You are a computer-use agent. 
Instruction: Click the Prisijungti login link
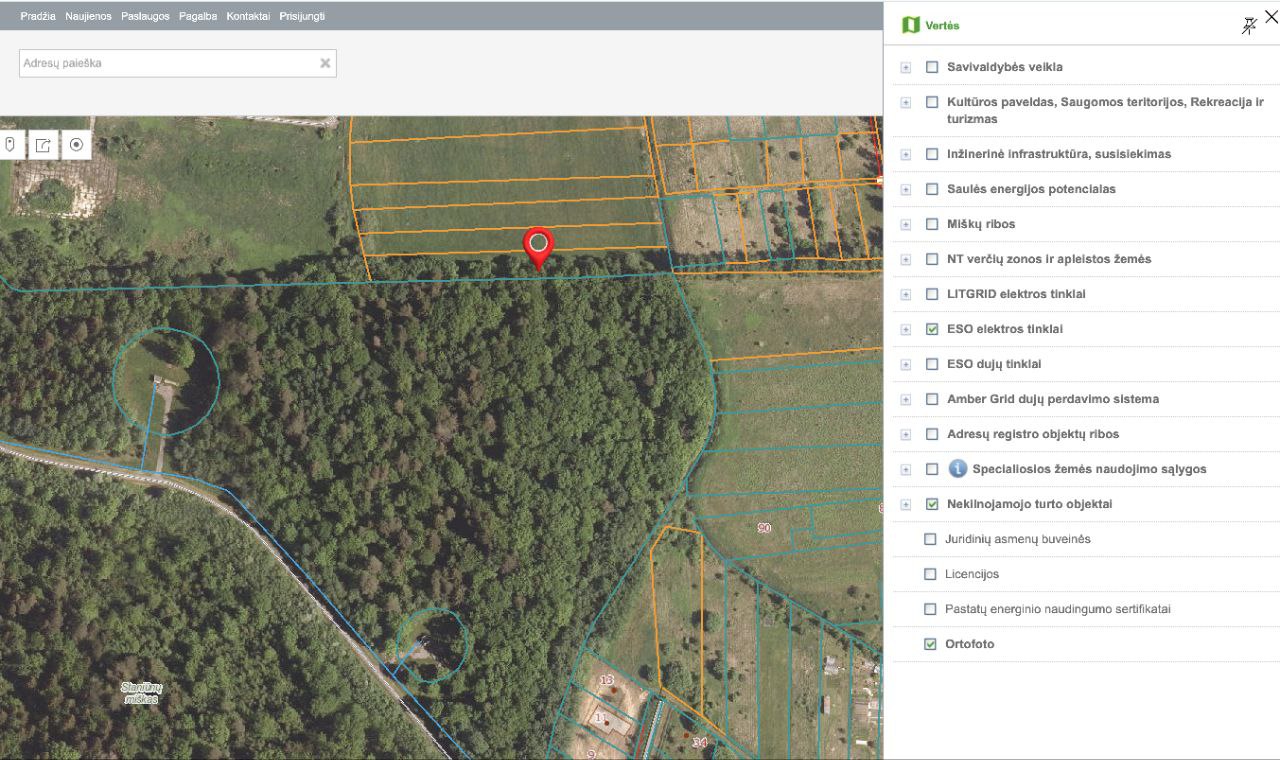(x=302, y=16)
